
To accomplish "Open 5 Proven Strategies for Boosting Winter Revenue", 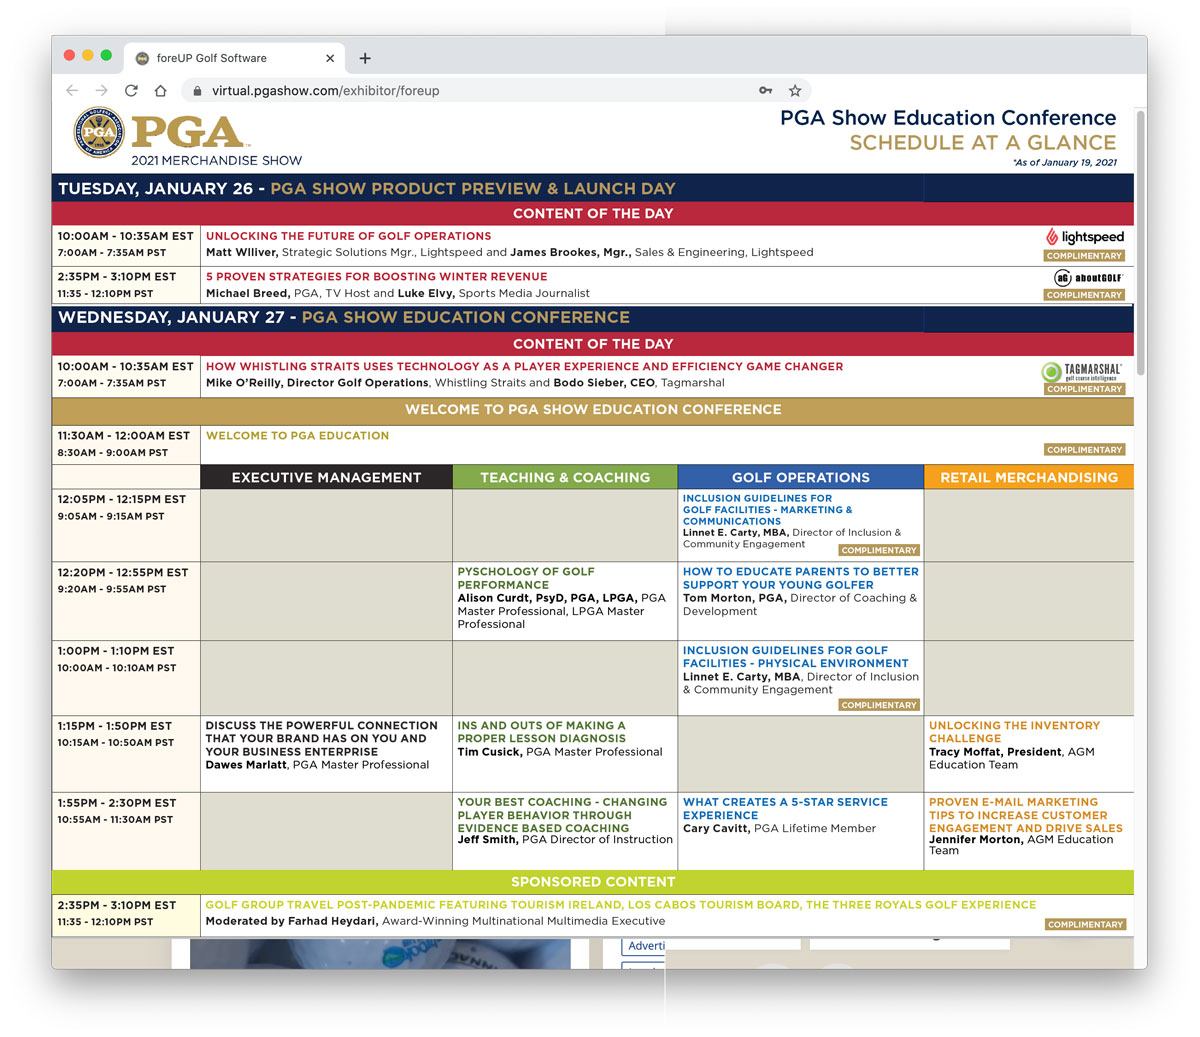I will pyautogui.click(x=376, y=276).
